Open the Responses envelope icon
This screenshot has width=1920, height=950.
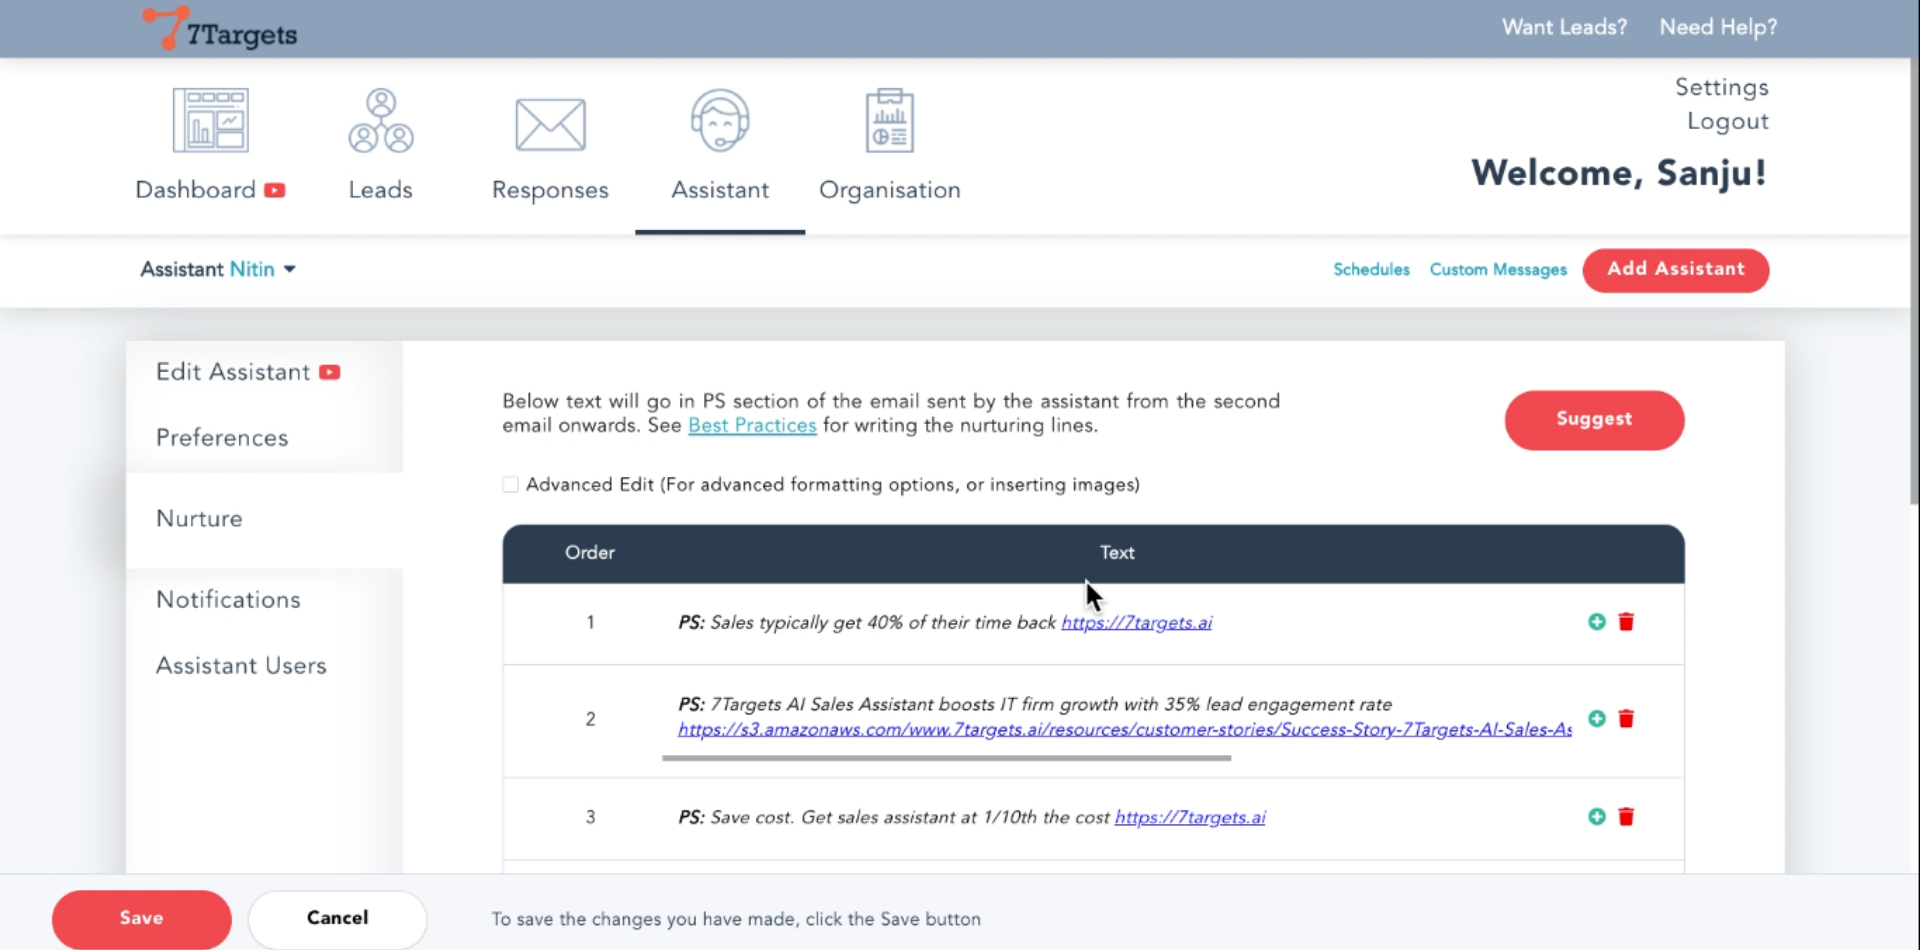550,125
